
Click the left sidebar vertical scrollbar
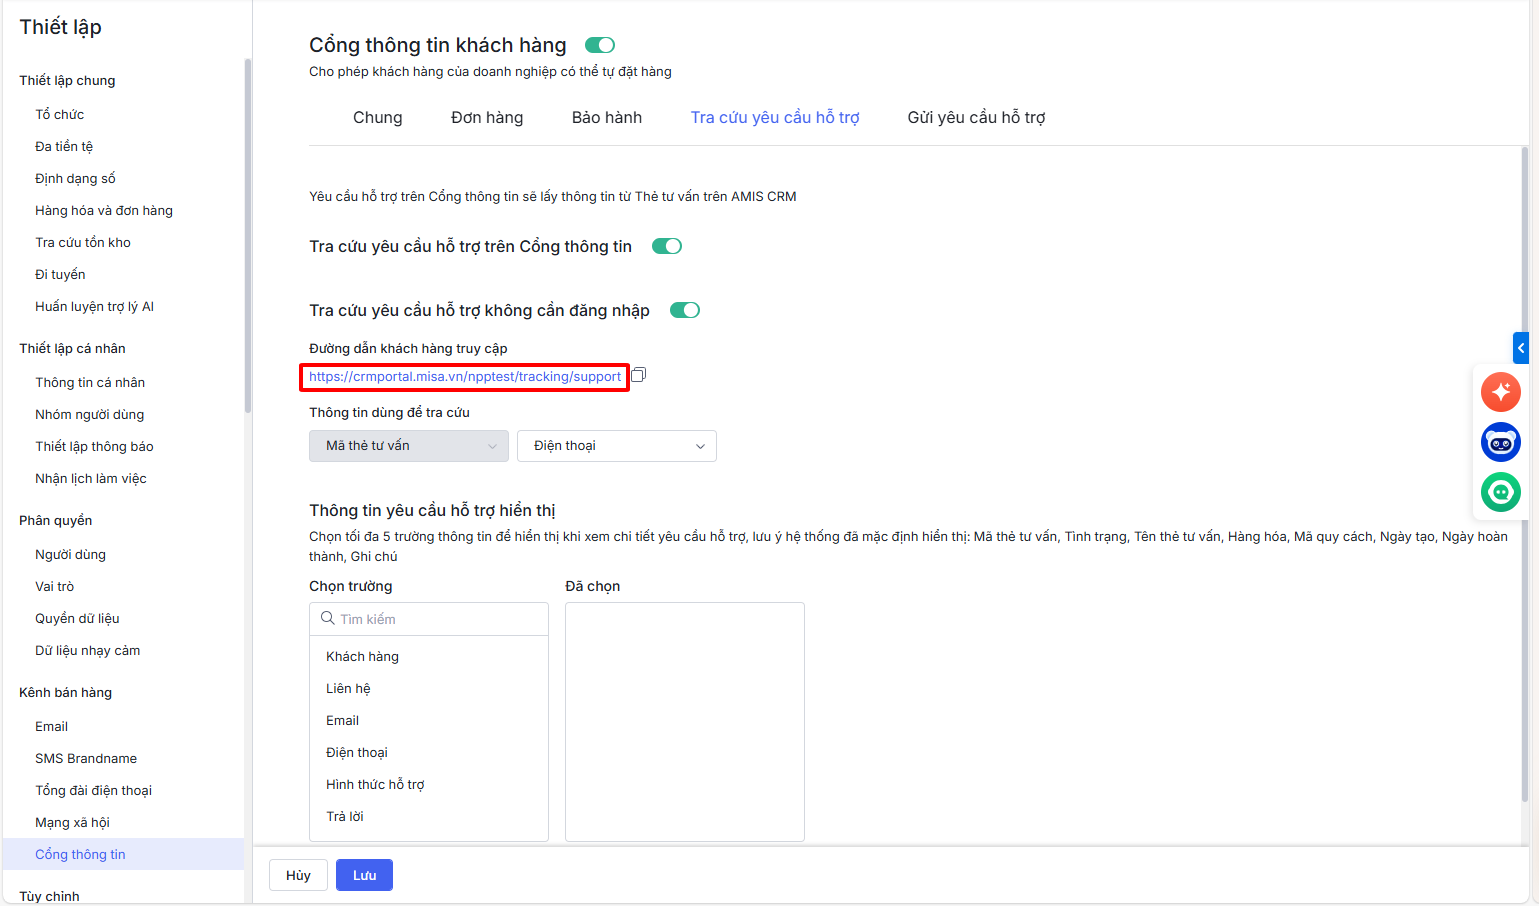point(247,235)
